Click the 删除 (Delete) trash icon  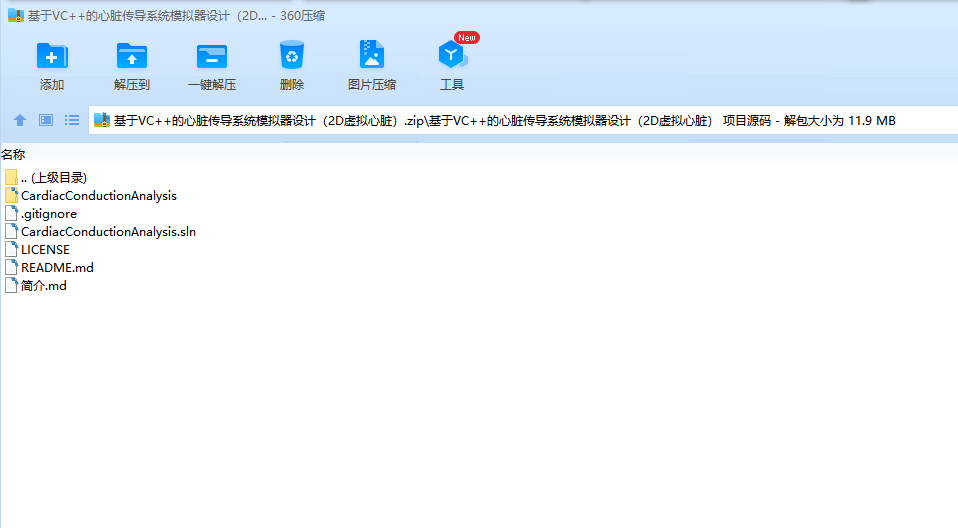pyautogui.click(x=291, y=55)
